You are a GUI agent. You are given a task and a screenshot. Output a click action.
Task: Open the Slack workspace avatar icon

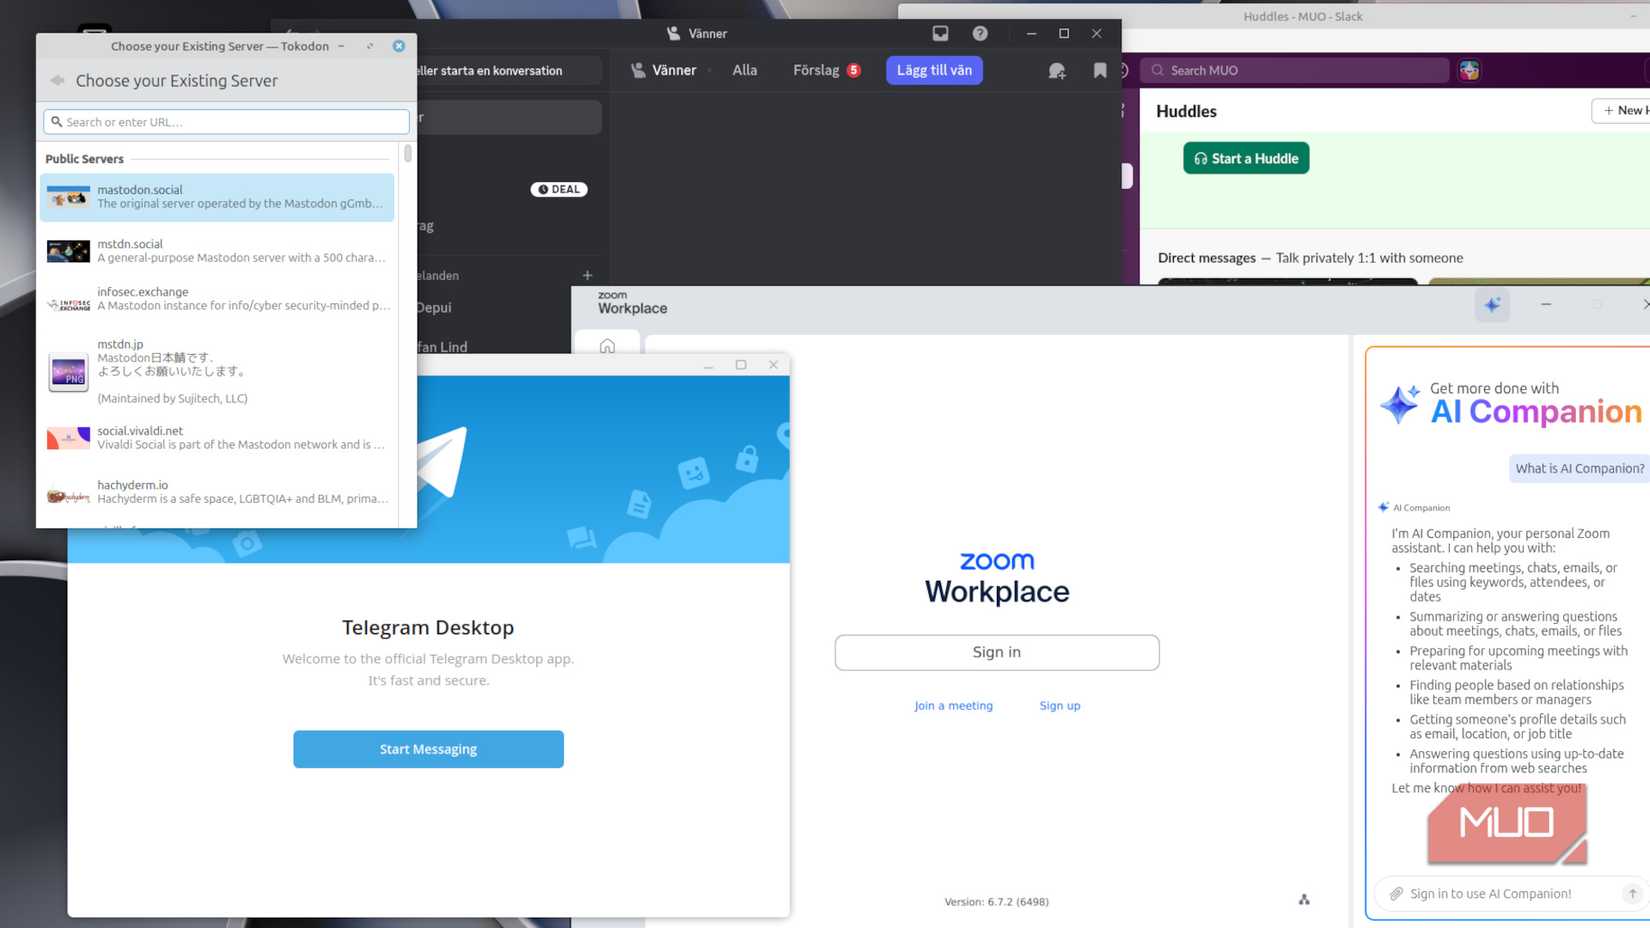click(1469, 70)
